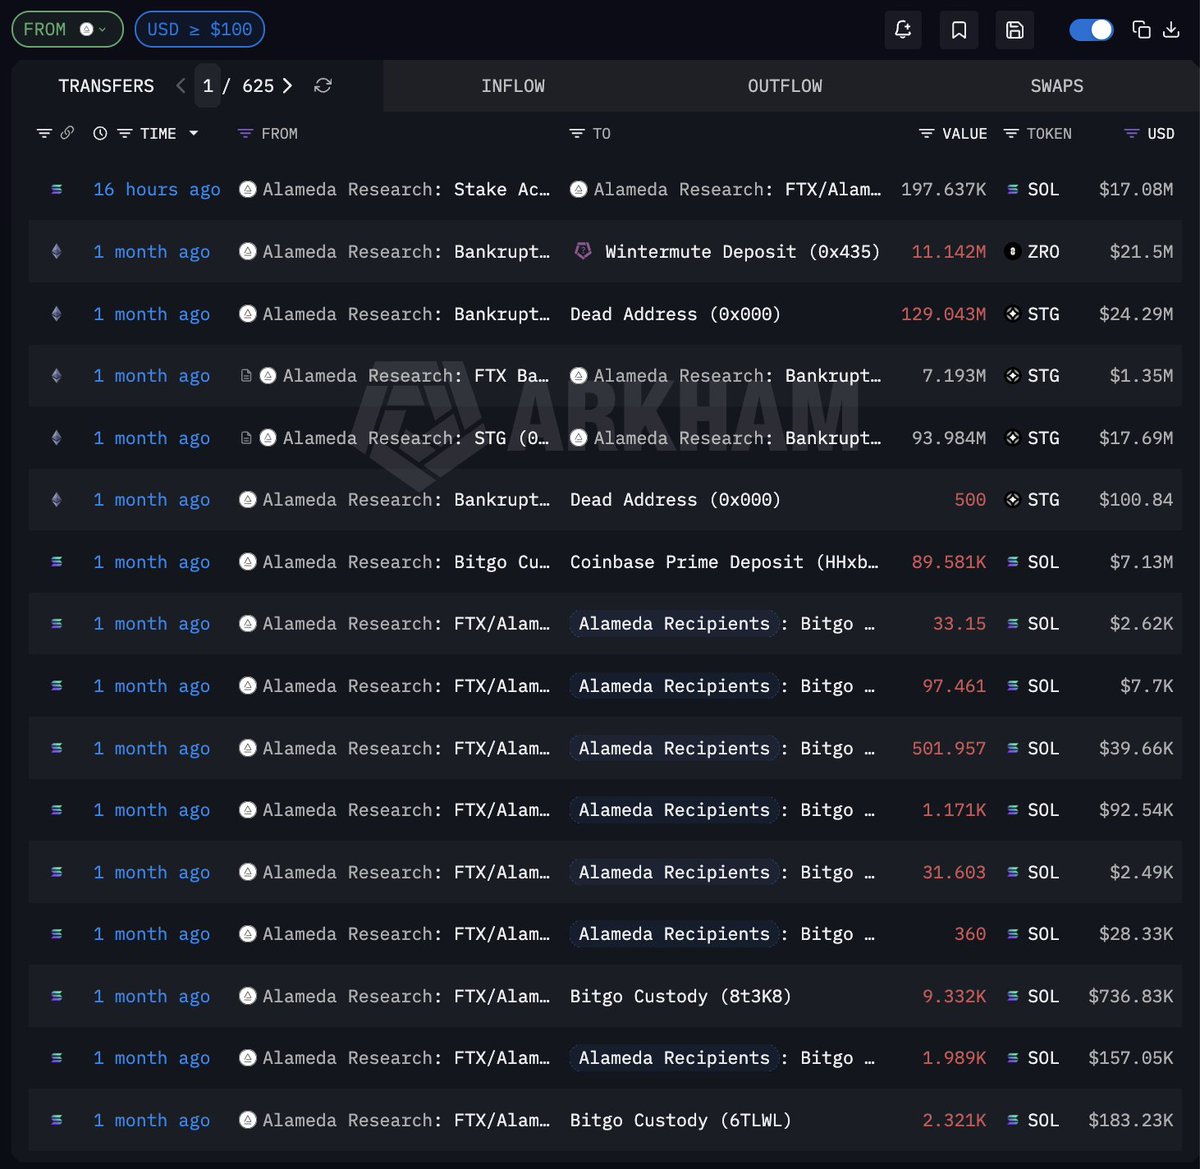Screen dimensions: 1200x1169
Task: Click contract document icon in STG (0... row
Action: (x=246, y=438)
